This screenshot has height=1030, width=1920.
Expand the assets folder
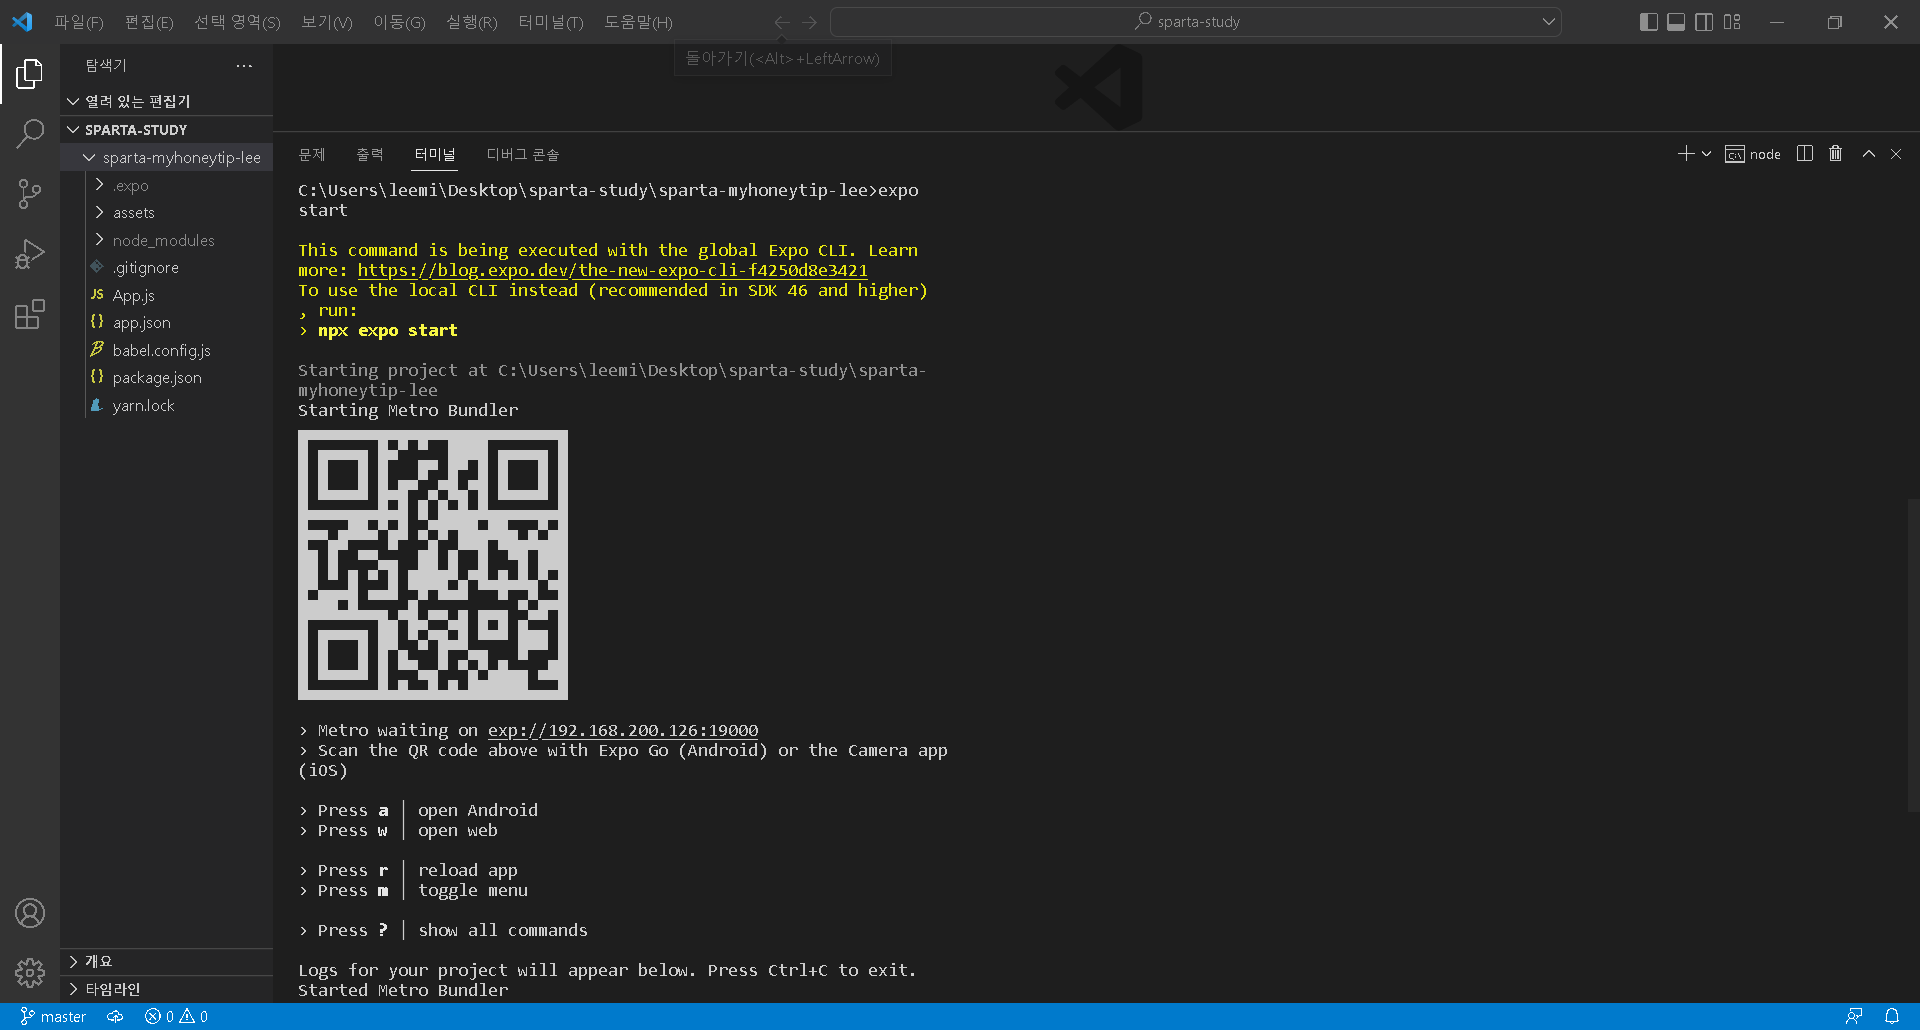tap(166, 213)
